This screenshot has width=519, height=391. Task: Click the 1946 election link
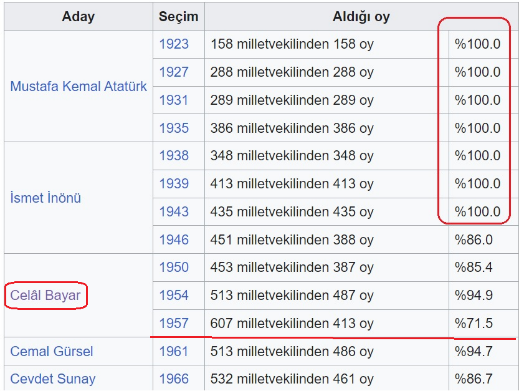pyautogui.click(x=174, y=240)
